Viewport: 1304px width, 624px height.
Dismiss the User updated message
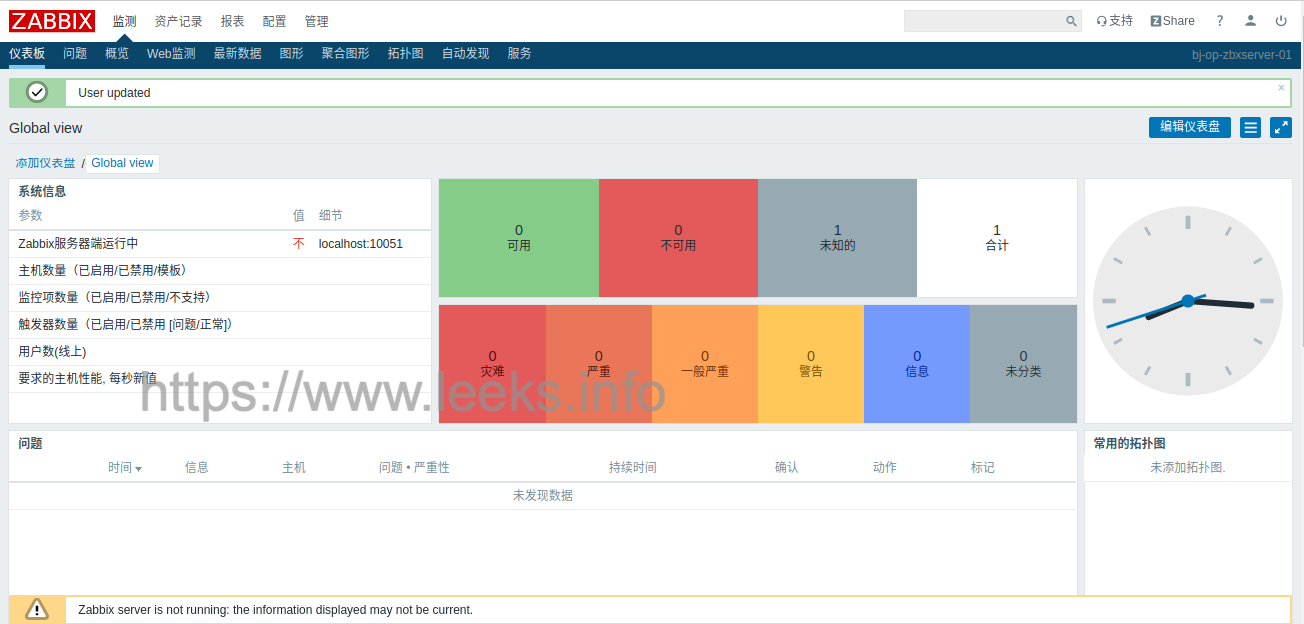pos(1281,88)
